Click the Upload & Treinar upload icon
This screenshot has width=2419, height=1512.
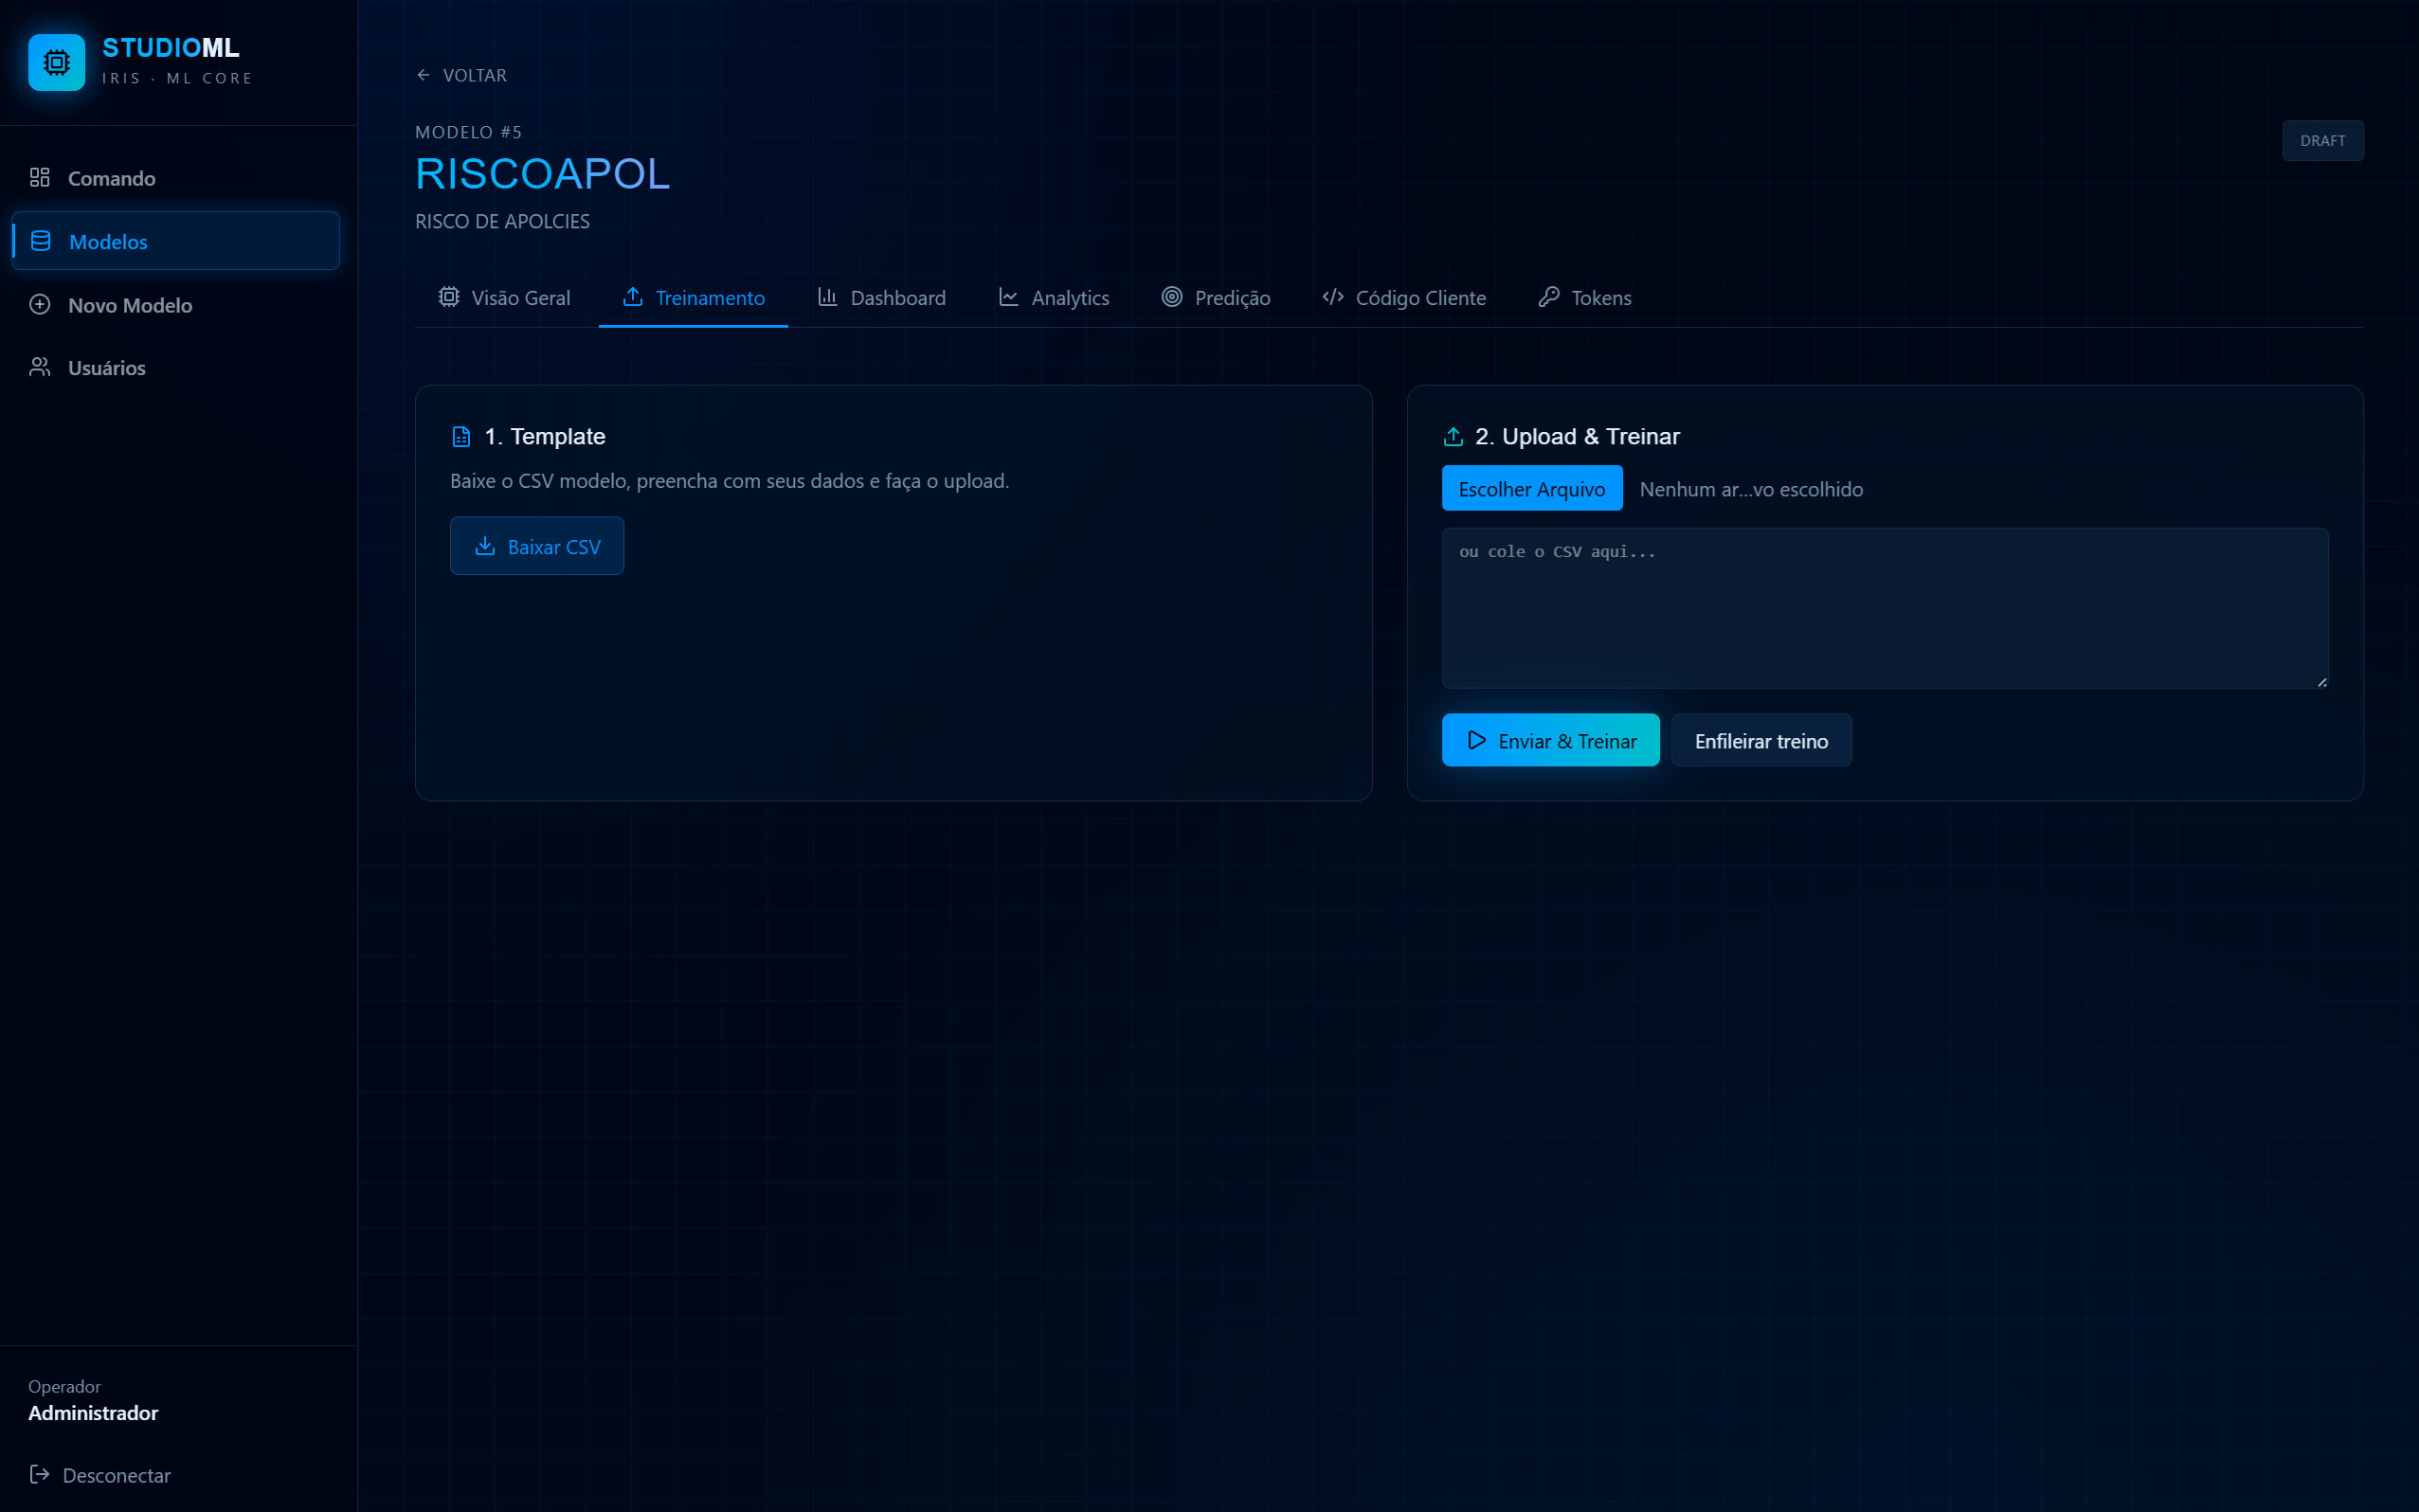(x=1453, y=437)
